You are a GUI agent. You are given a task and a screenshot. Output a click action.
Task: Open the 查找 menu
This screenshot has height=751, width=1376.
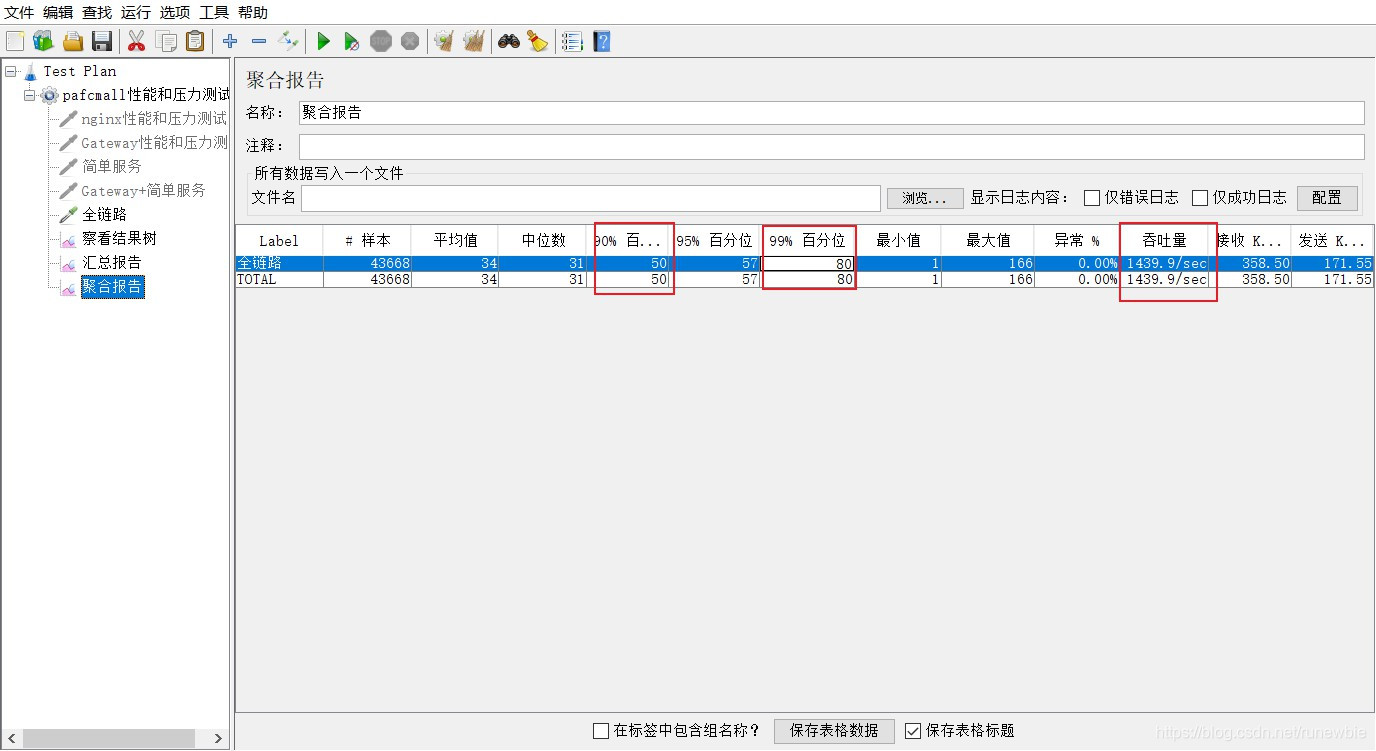coord(97,12)
